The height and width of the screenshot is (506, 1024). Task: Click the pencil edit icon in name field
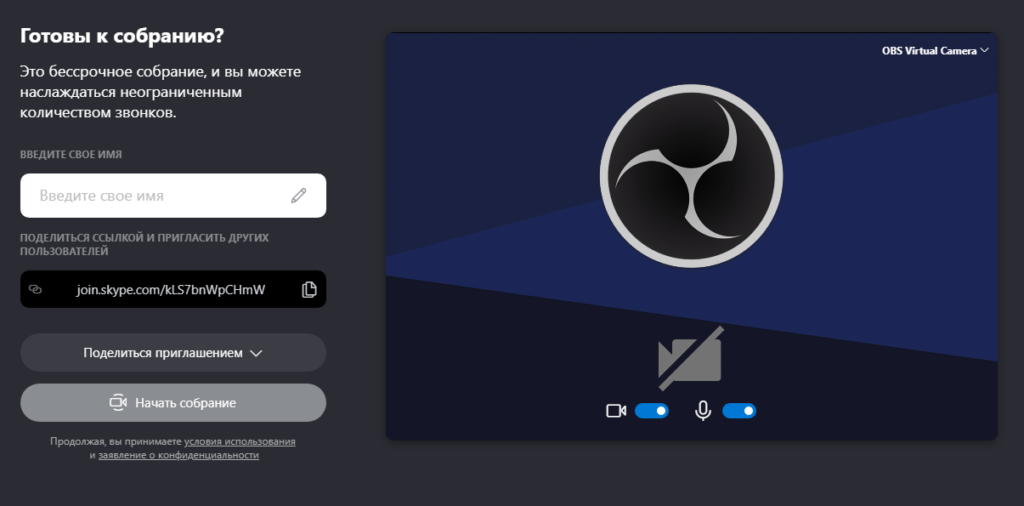tap(298, 195)
